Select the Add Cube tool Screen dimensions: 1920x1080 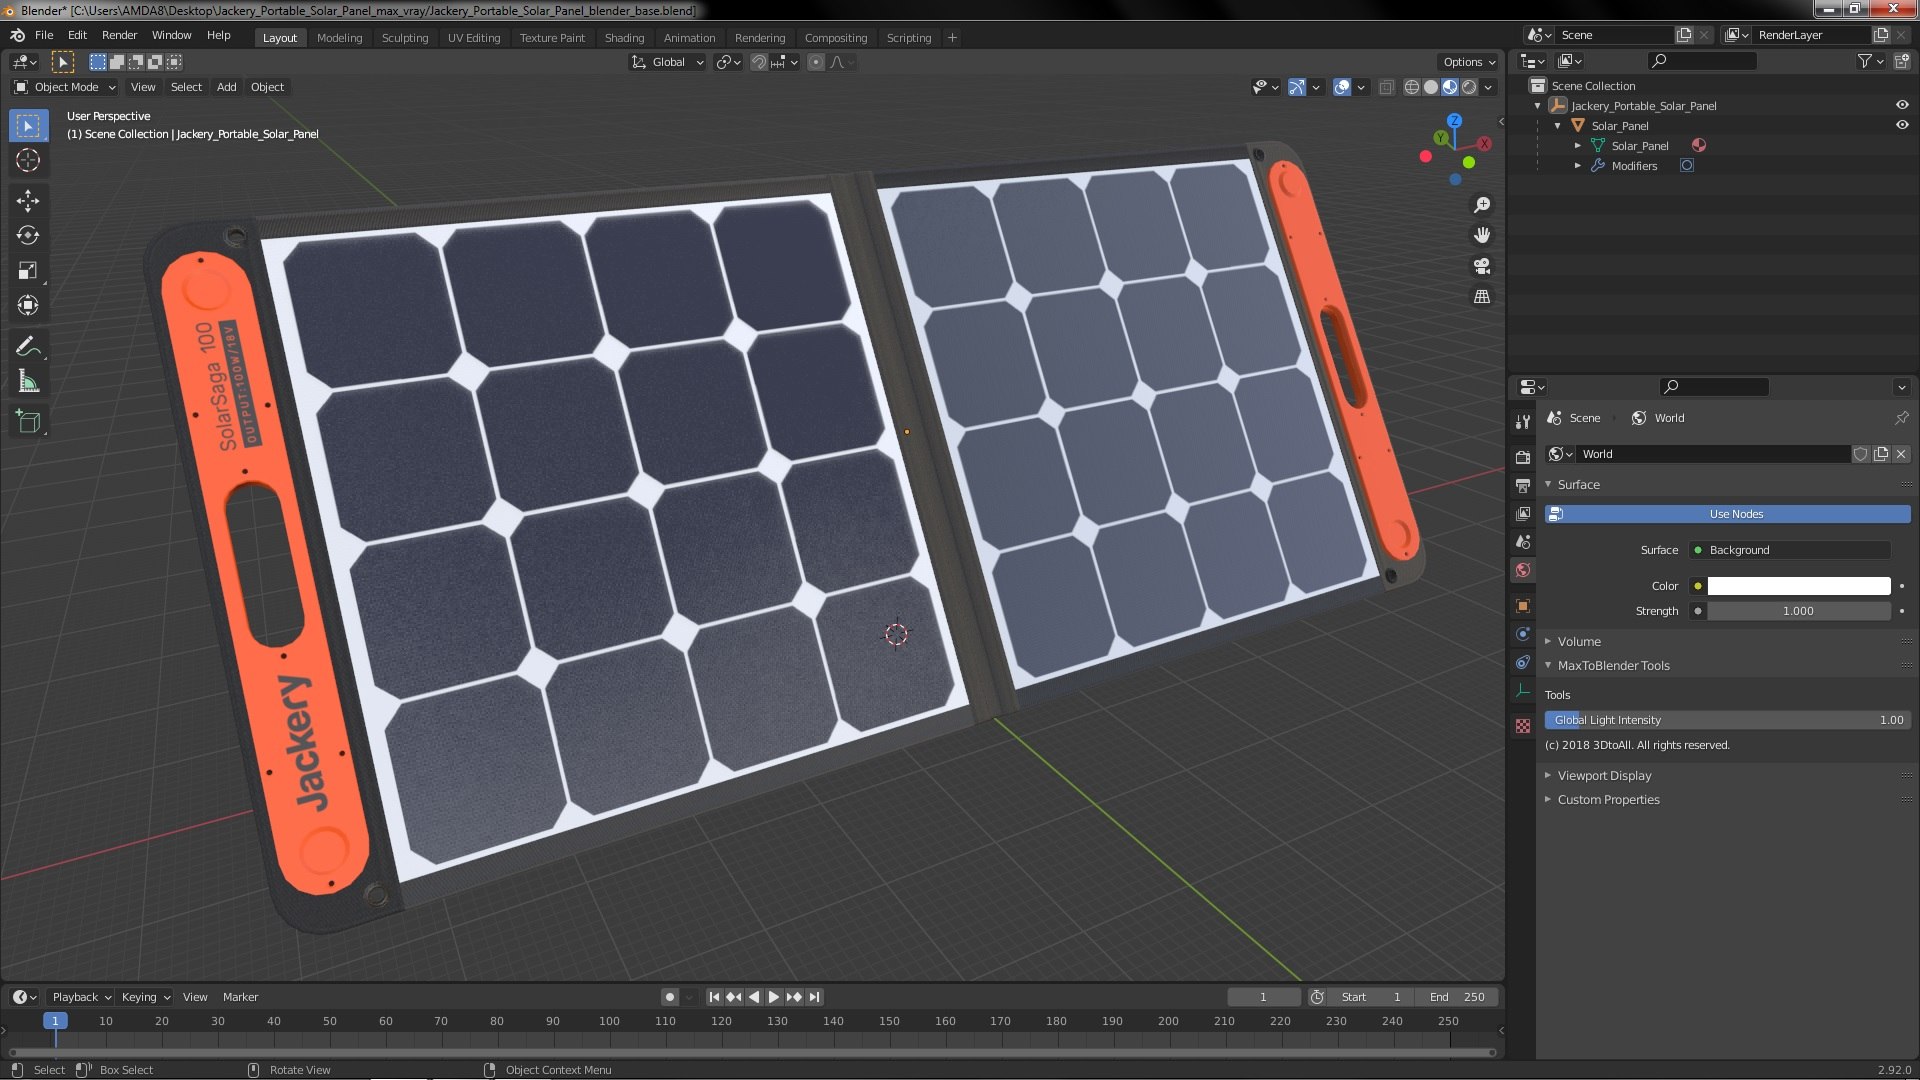tap(28, 422)
